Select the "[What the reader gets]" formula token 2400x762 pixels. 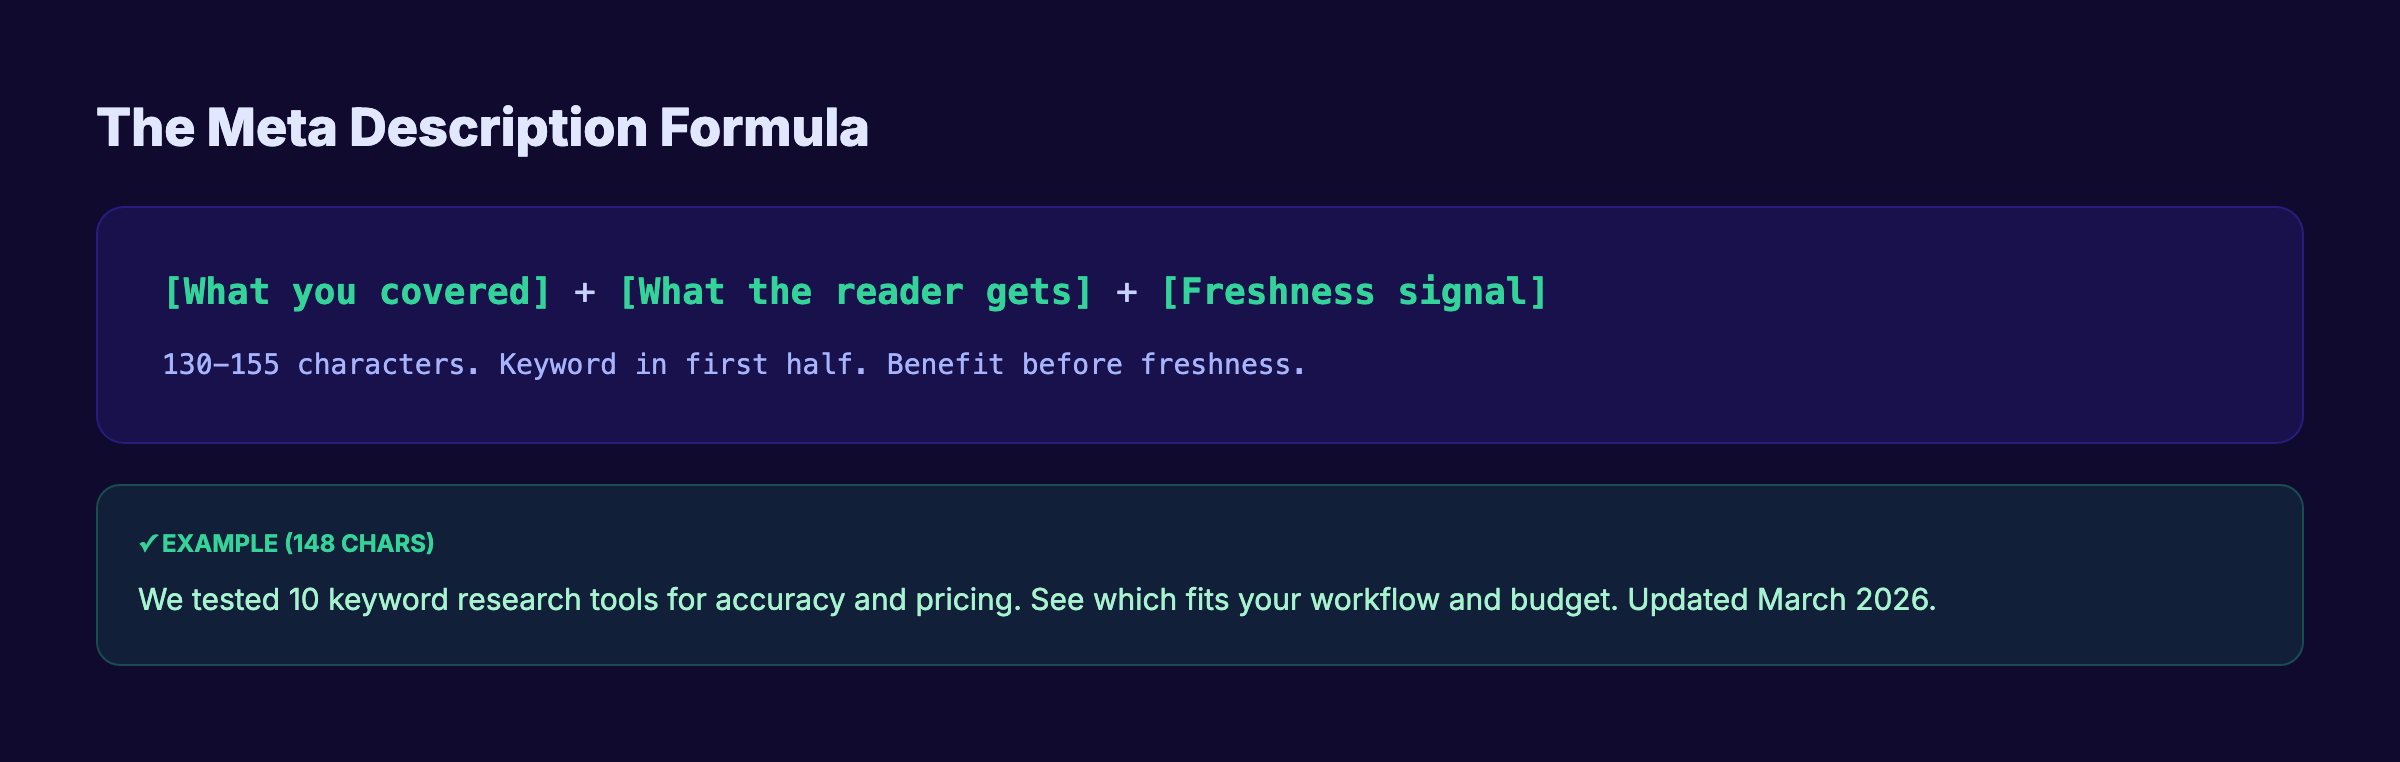856,292
